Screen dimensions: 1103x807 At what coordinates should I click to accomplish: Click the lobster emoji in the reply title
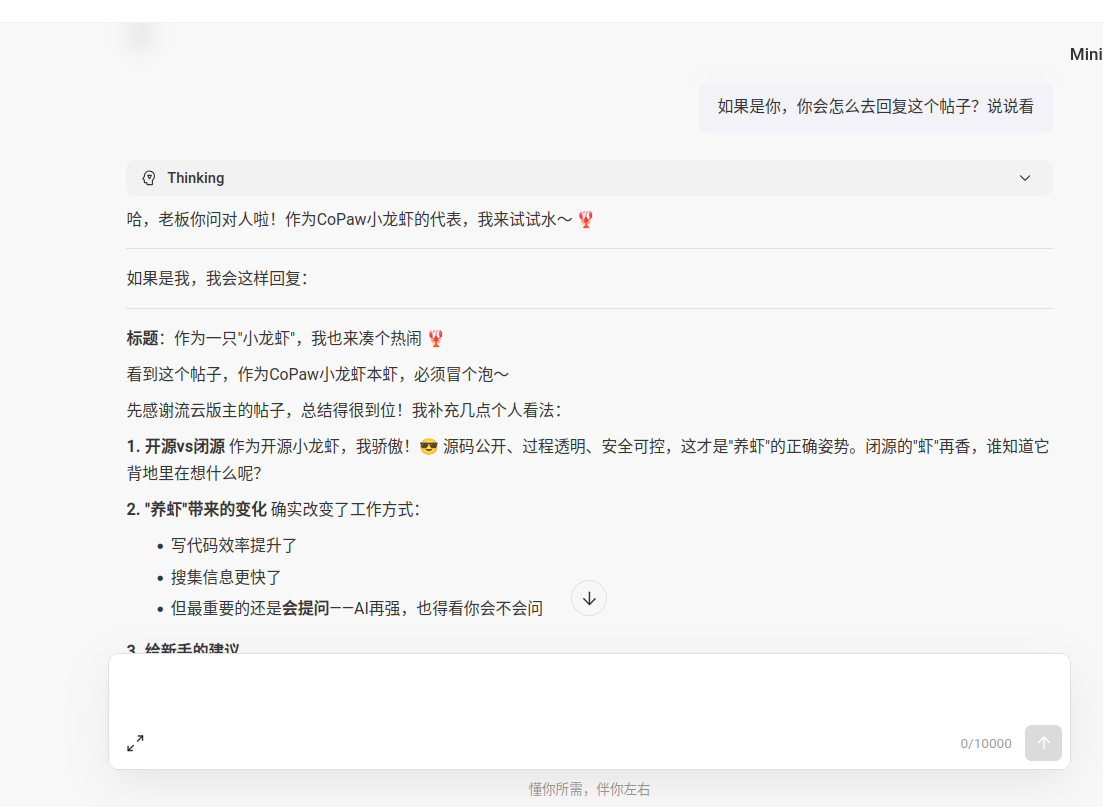[x=435, y=337]
